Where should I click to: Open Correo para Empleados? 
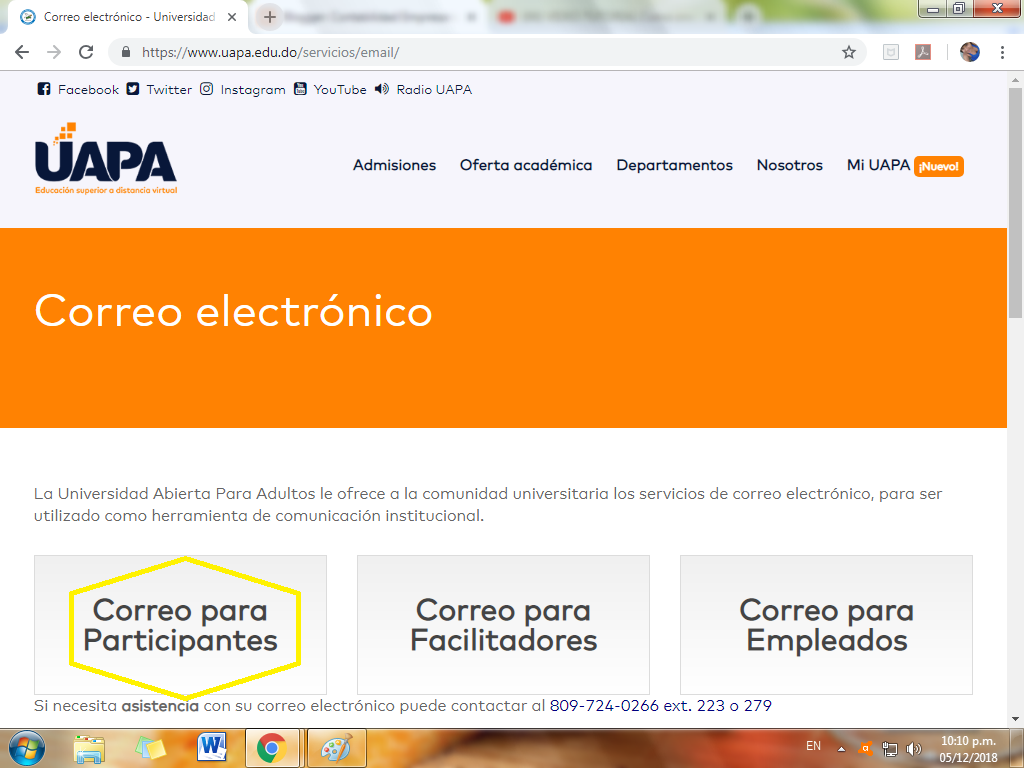click(x=826, y=624)
